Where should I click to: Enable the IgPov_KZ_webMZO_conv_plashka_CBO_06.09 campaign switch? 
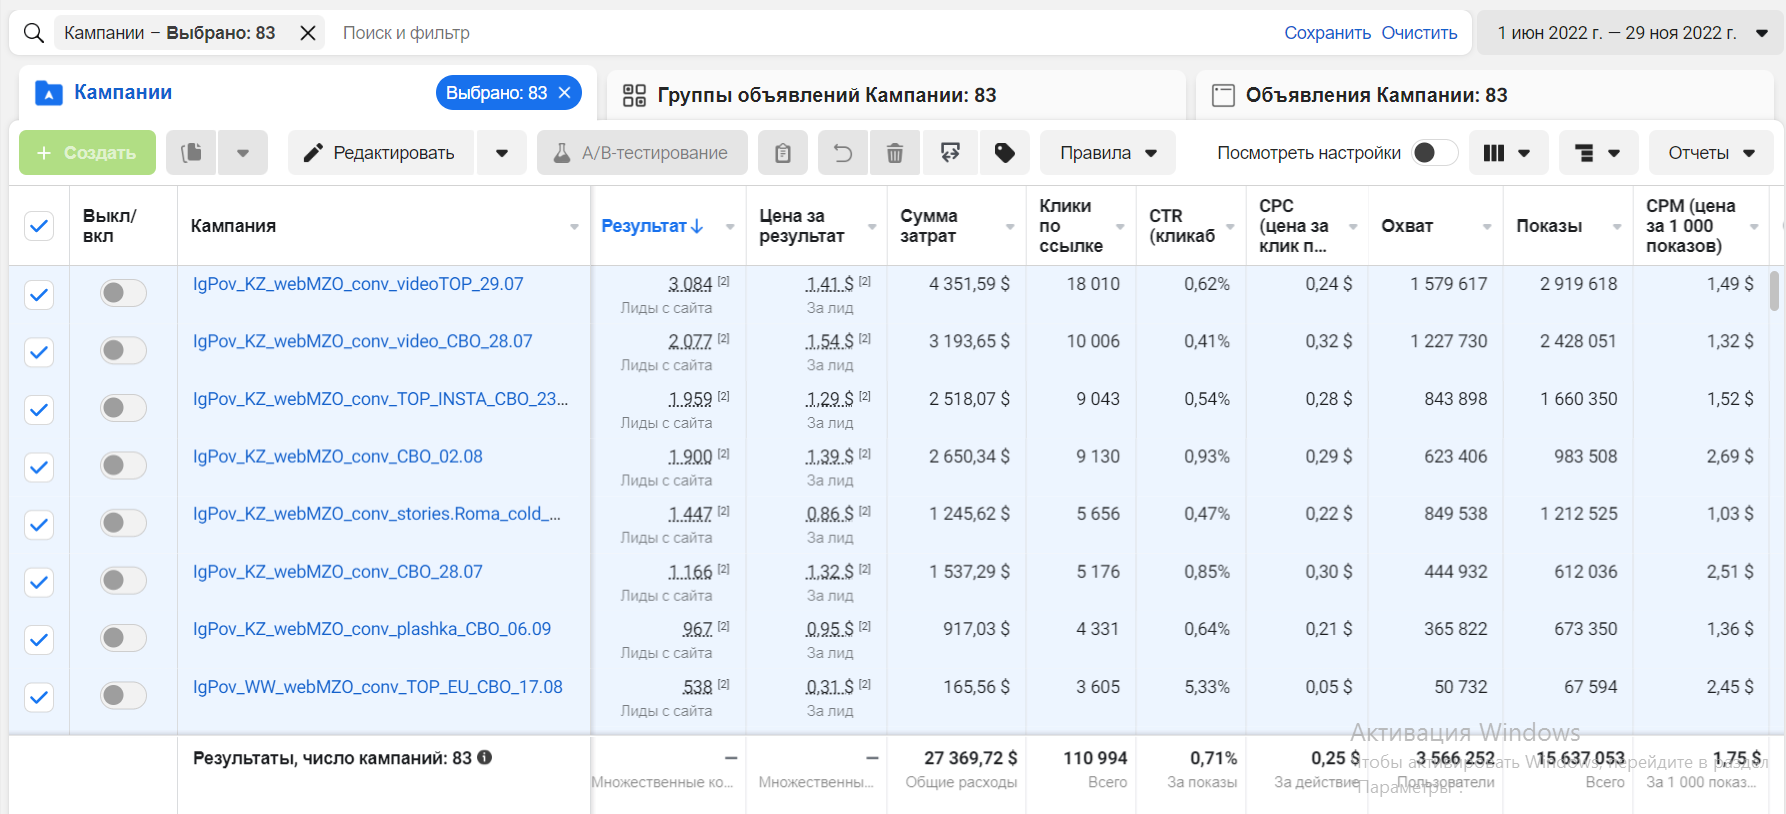click(x=123, y=638)
